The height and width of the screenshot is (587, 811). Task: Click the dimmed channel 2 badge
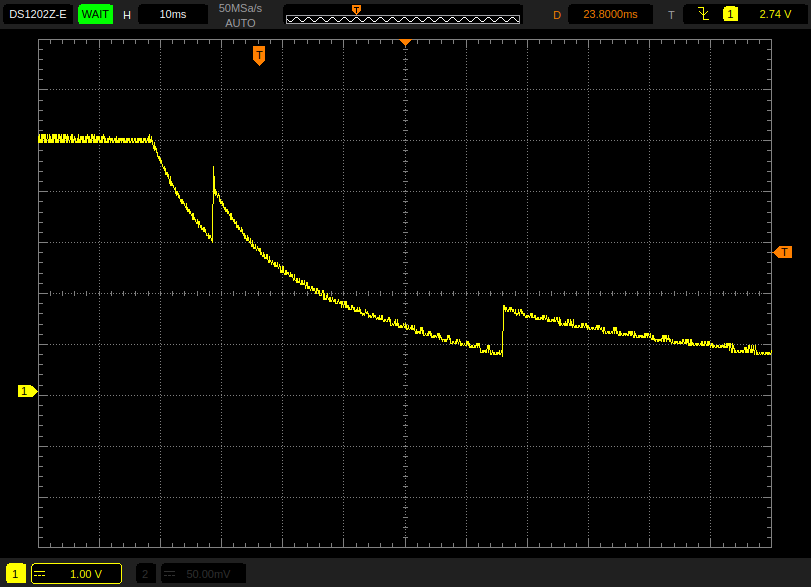tap(145, 574)
